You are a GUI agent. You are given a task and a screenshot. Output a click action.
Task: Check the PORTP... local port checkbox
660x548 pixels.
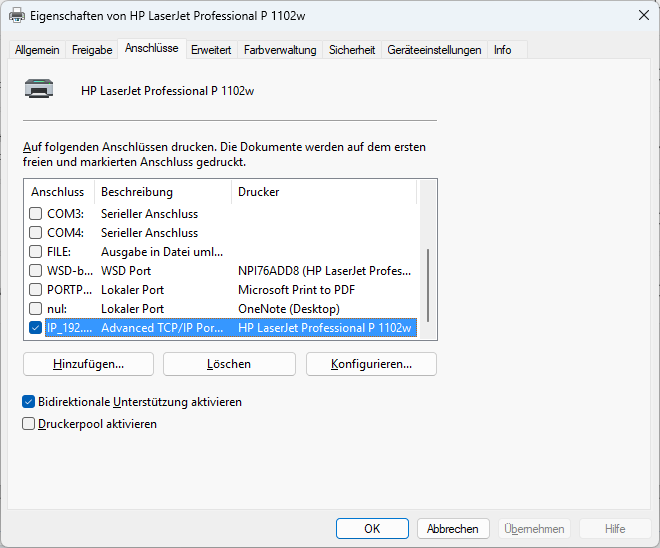[35, 290]
